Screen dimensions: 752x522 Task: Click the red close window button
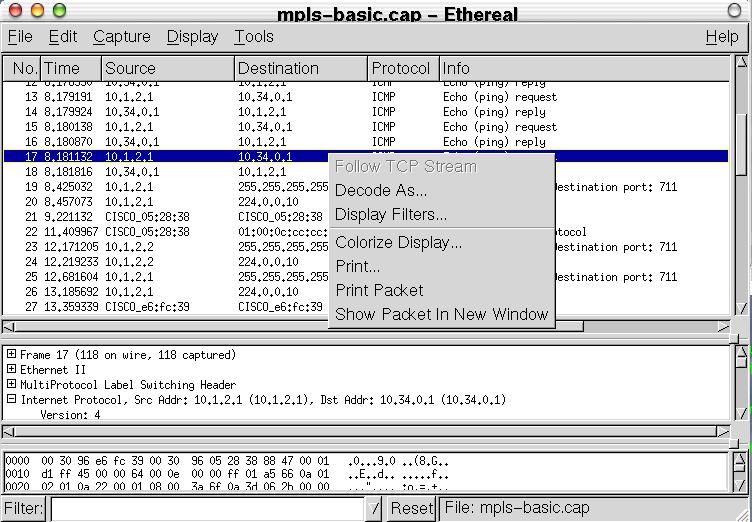coord(16,10)
